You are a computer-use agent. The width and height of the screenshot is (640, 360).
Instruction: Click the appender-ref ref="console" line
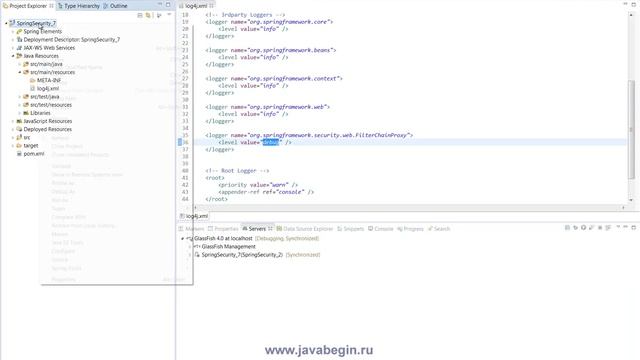coord(266,192)
